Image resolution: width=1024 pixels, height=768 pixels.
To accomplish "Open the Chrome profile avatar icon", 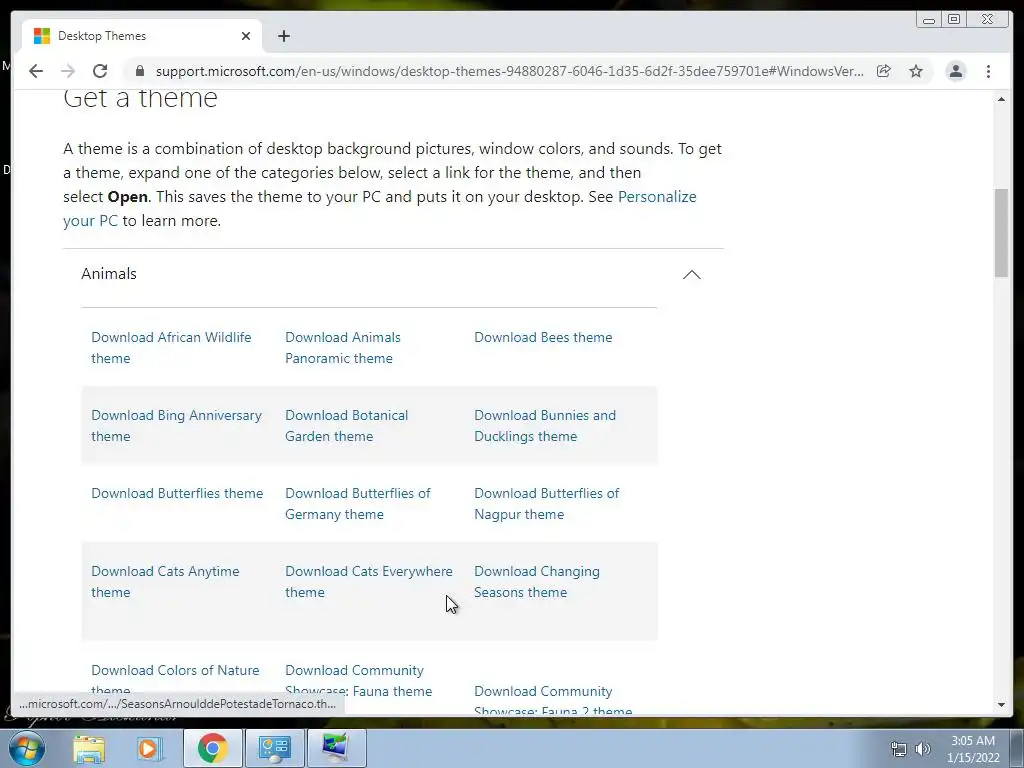I will click(955, 71).
